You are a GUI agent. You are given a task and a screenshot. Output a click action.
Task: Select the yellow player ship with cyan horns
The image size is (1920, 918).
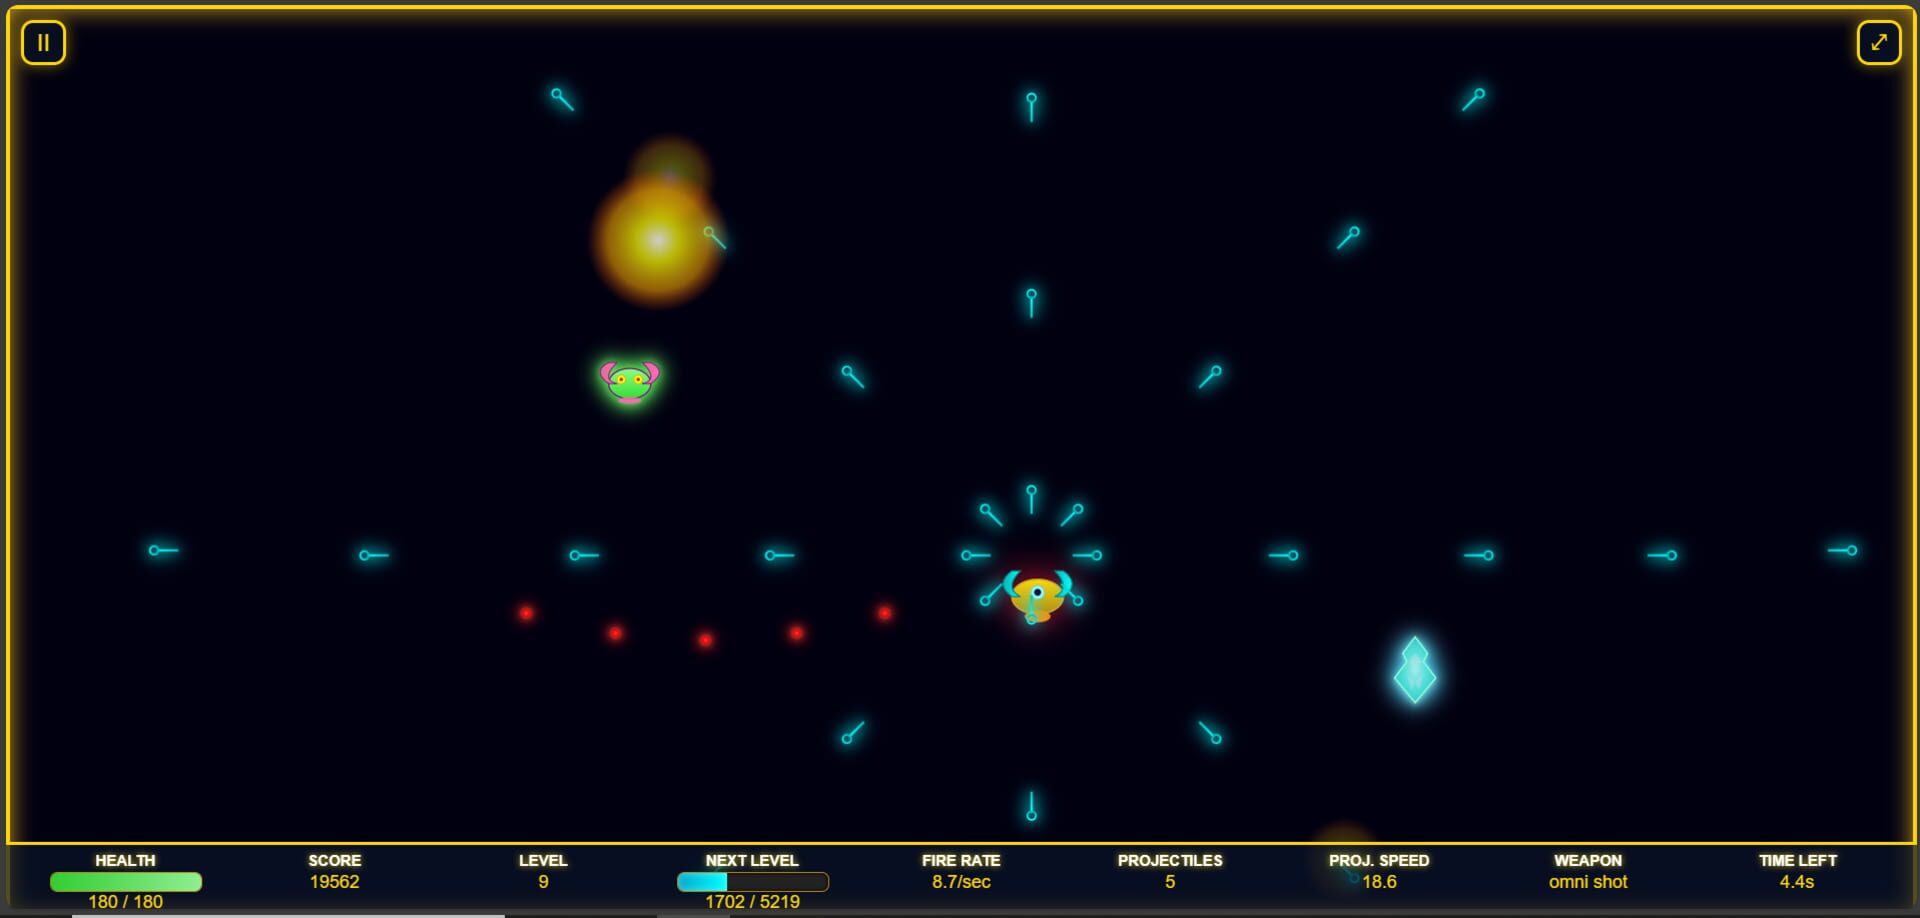pos(1037,596)
